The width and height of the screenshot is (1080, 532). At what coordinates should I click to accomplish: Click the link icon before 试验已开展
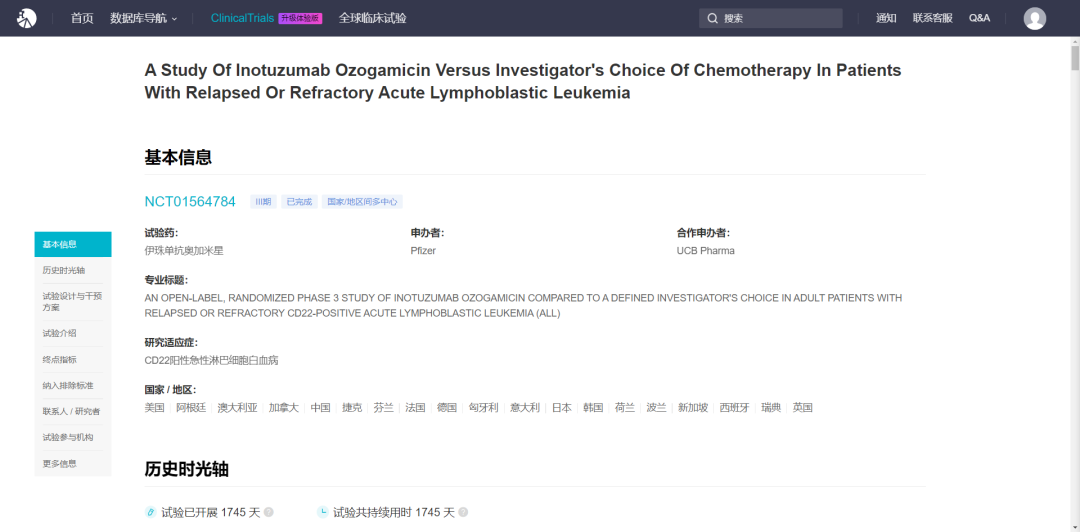[x=150, y=512]
